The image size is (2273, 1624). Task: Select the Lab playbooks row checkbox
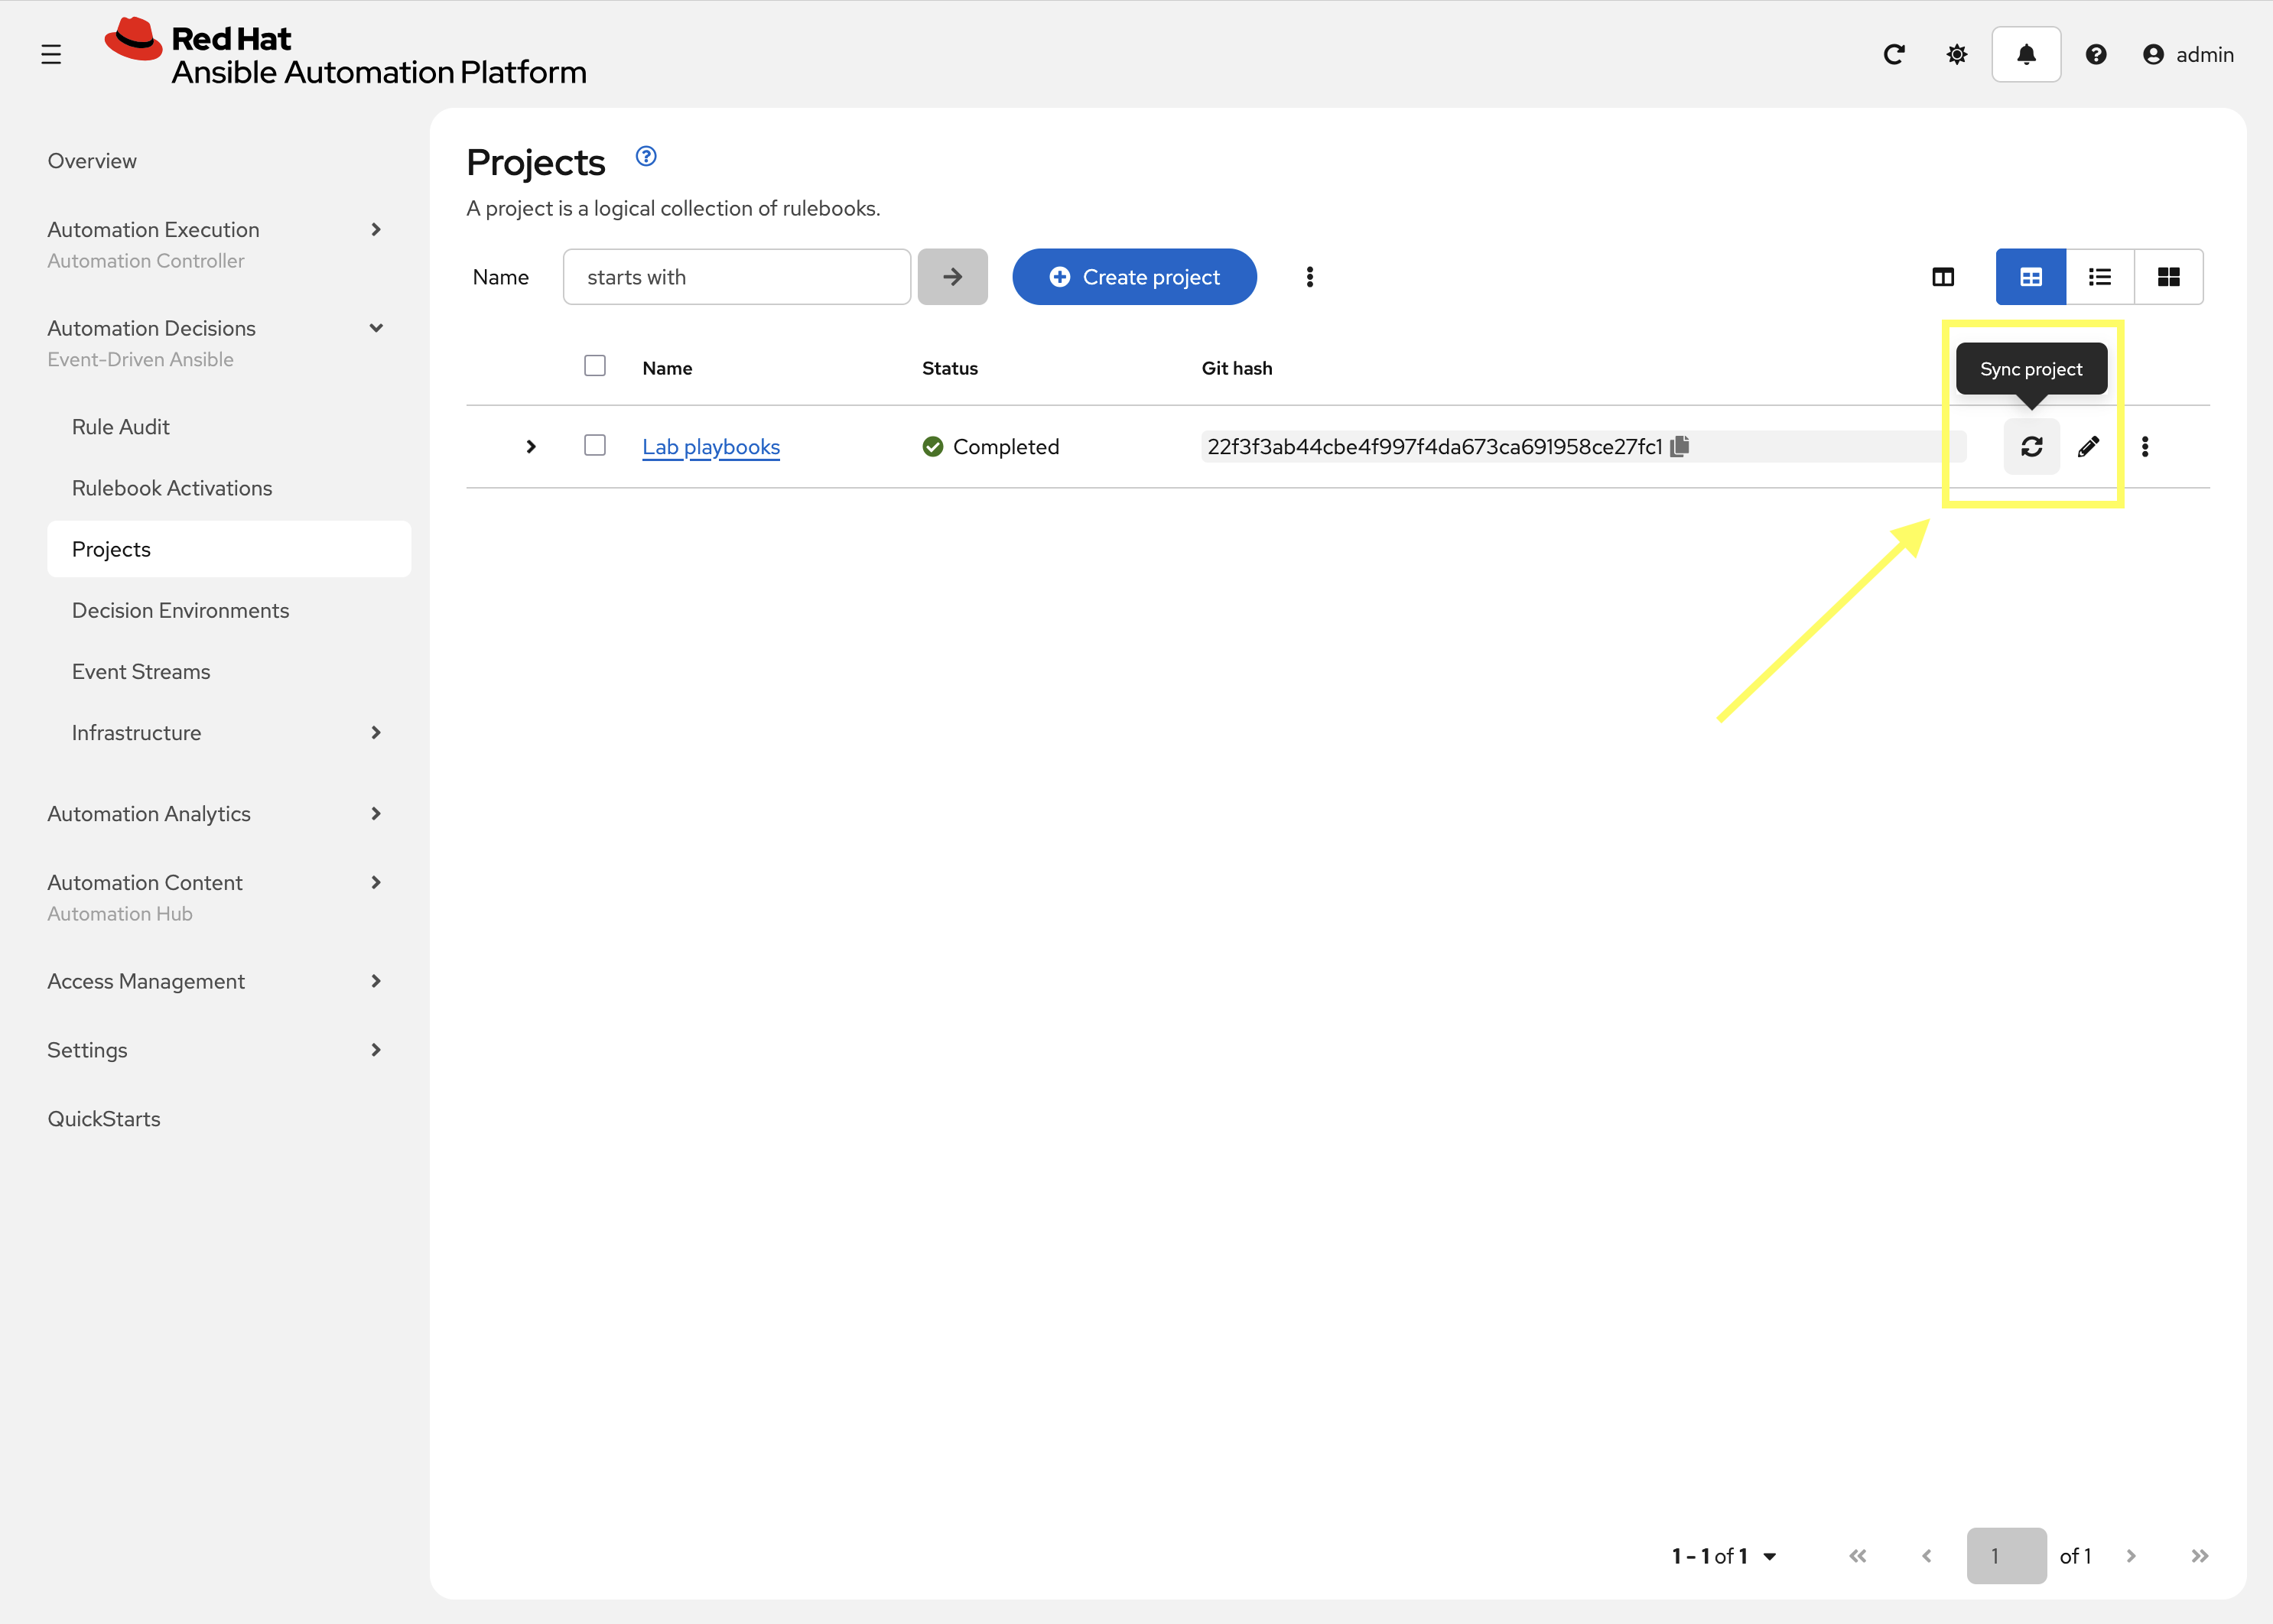(x=595, y=445)
